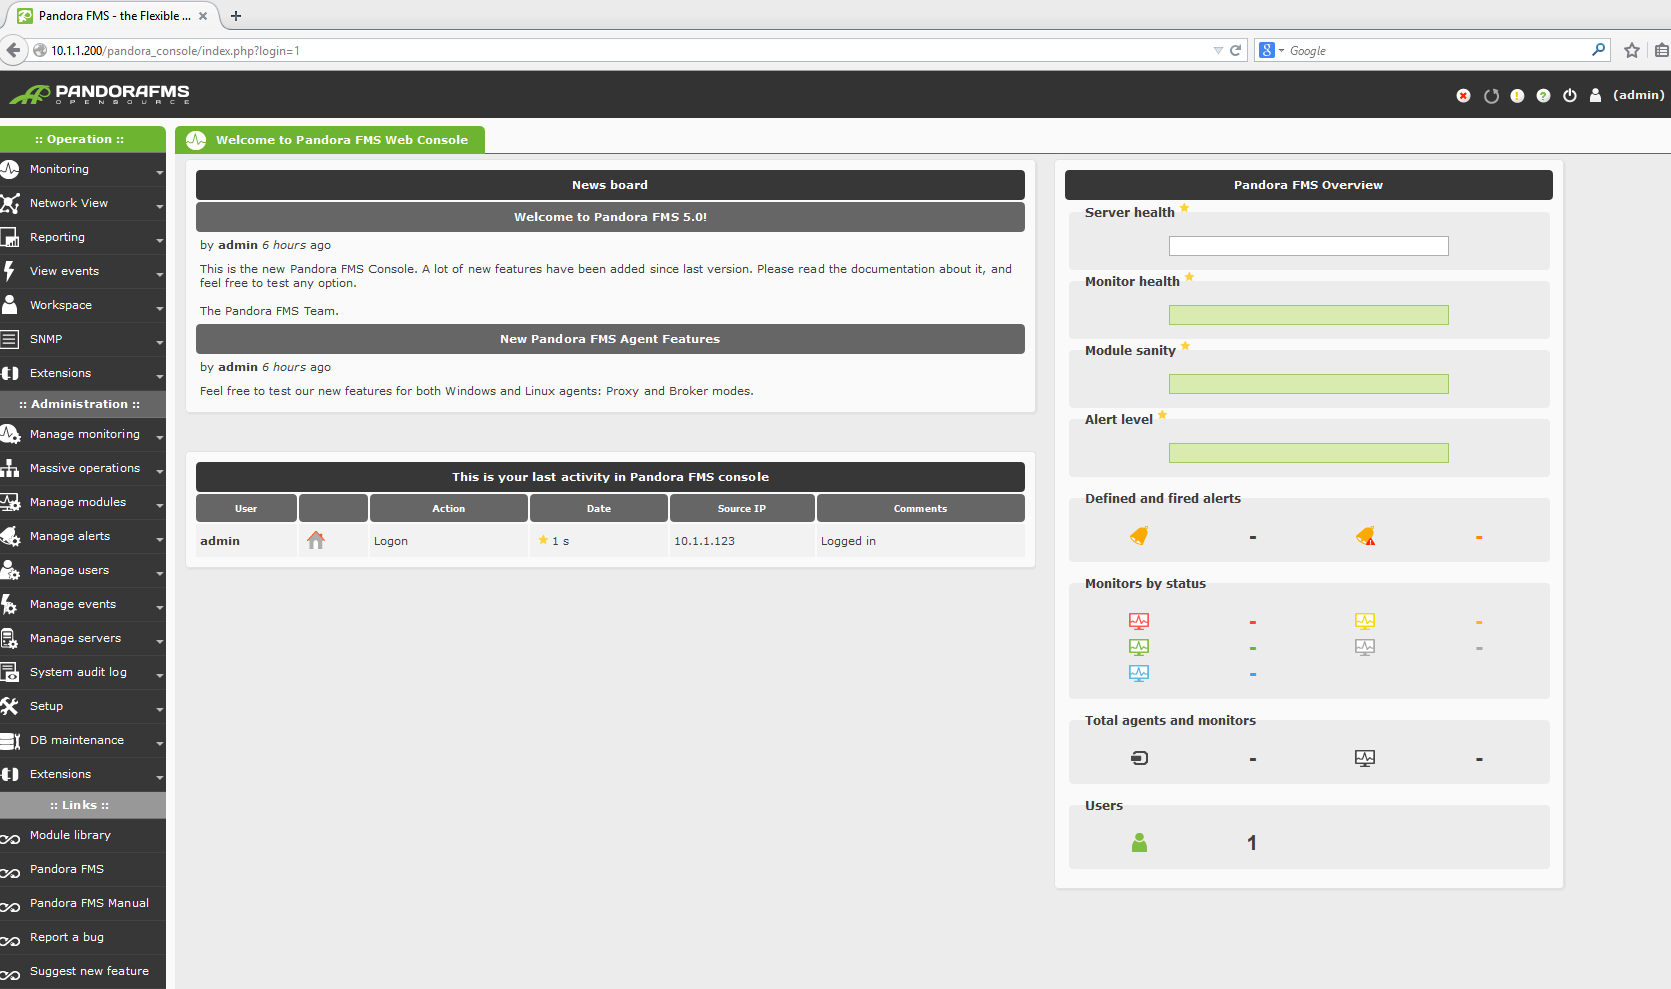
Task: Expand the Manage servers menu arrow
Action: click(x=159, y=642)
